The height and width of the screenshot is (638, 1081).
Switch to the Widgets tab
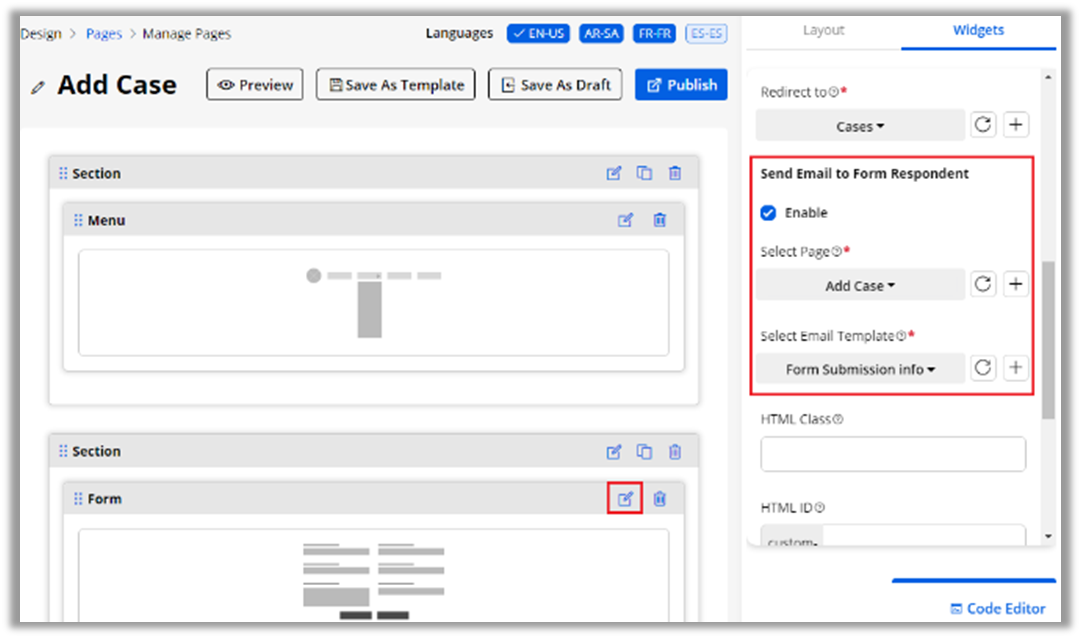click(978, 31)
